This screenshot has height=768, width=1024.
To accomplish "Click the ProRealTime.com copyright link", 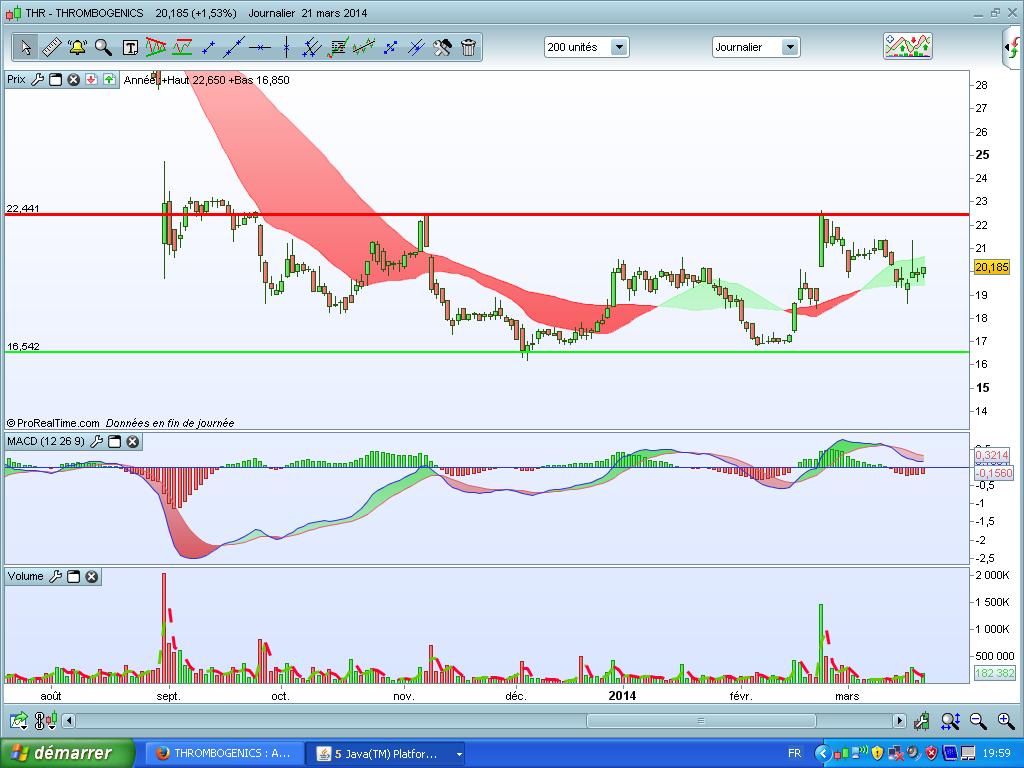I will (53, 423).
